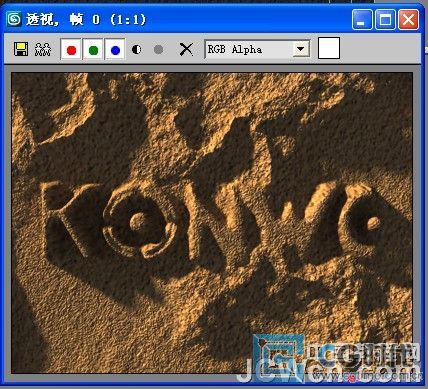Toggle the red channel display

[x=71, y=50]
